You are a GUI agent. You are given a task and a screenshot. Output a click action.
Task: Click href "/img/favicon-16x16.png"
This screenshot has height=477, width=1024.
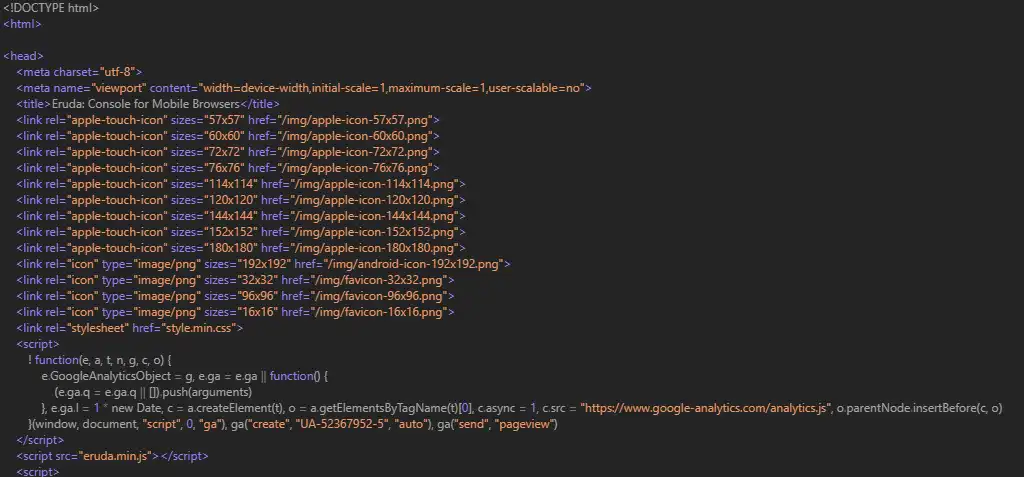tap(379, 312)
